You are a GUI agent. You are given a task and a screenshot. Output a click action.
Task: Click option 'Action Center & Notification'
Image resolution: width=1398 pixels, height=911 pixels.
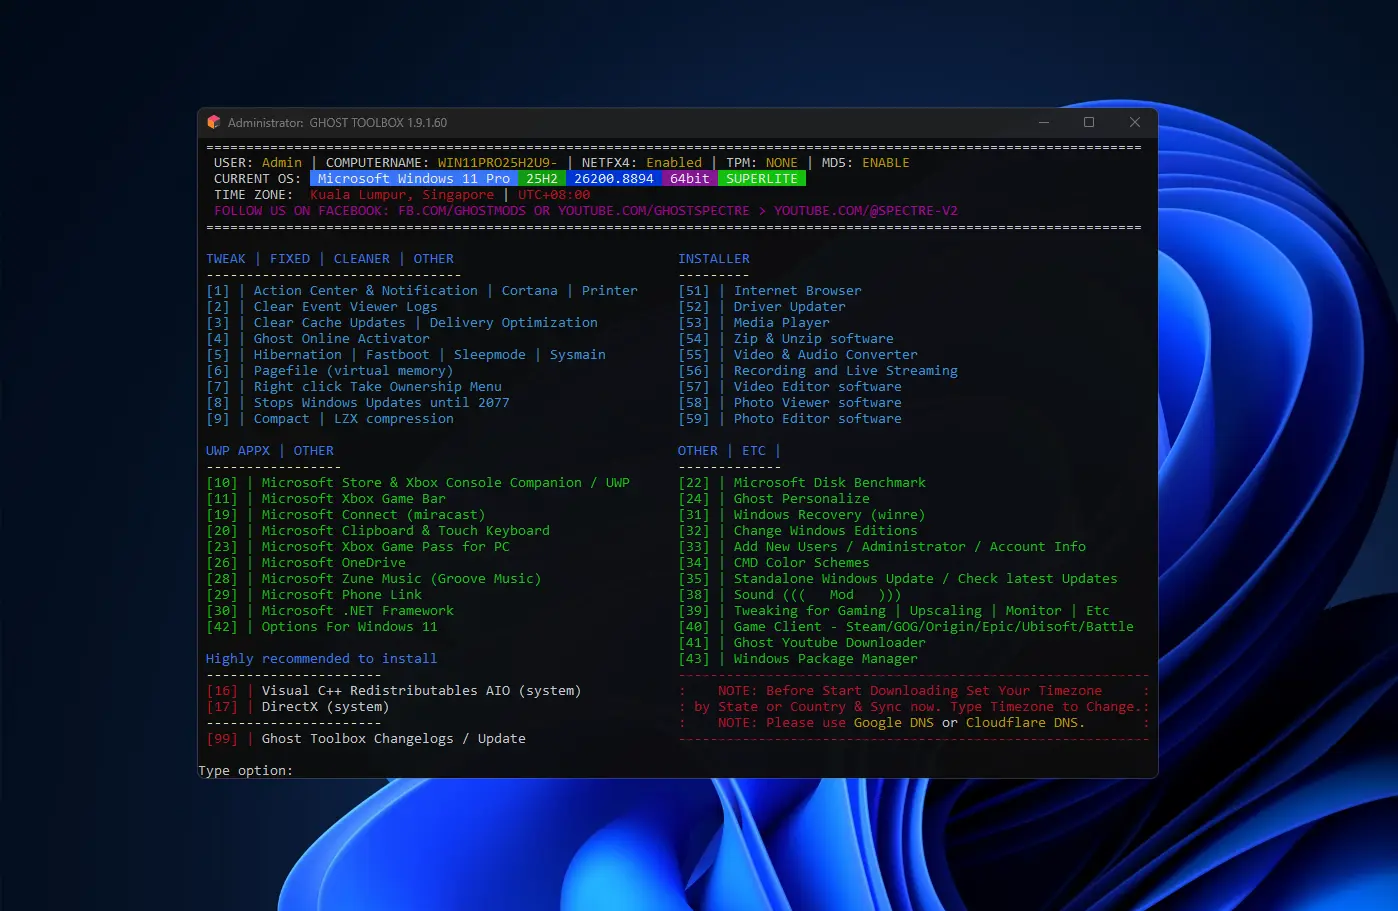[x=366, y=291]
